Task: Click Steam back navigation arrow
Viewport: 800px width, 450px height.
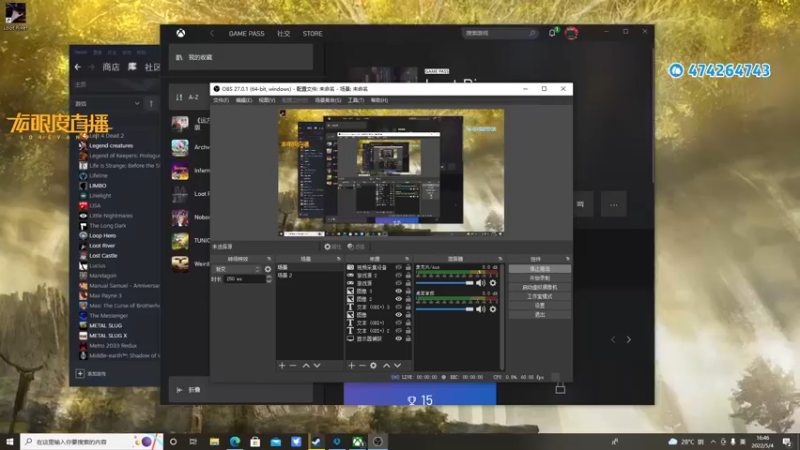Action: click(x=78, y=67)
